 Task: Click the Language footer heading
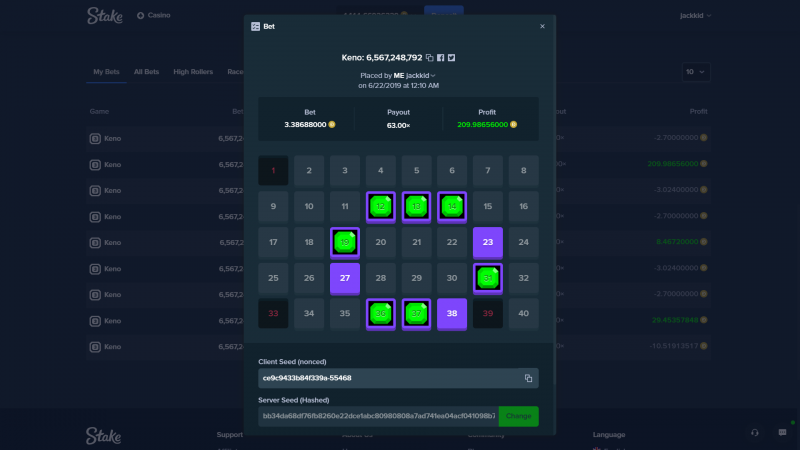point(609,435)
